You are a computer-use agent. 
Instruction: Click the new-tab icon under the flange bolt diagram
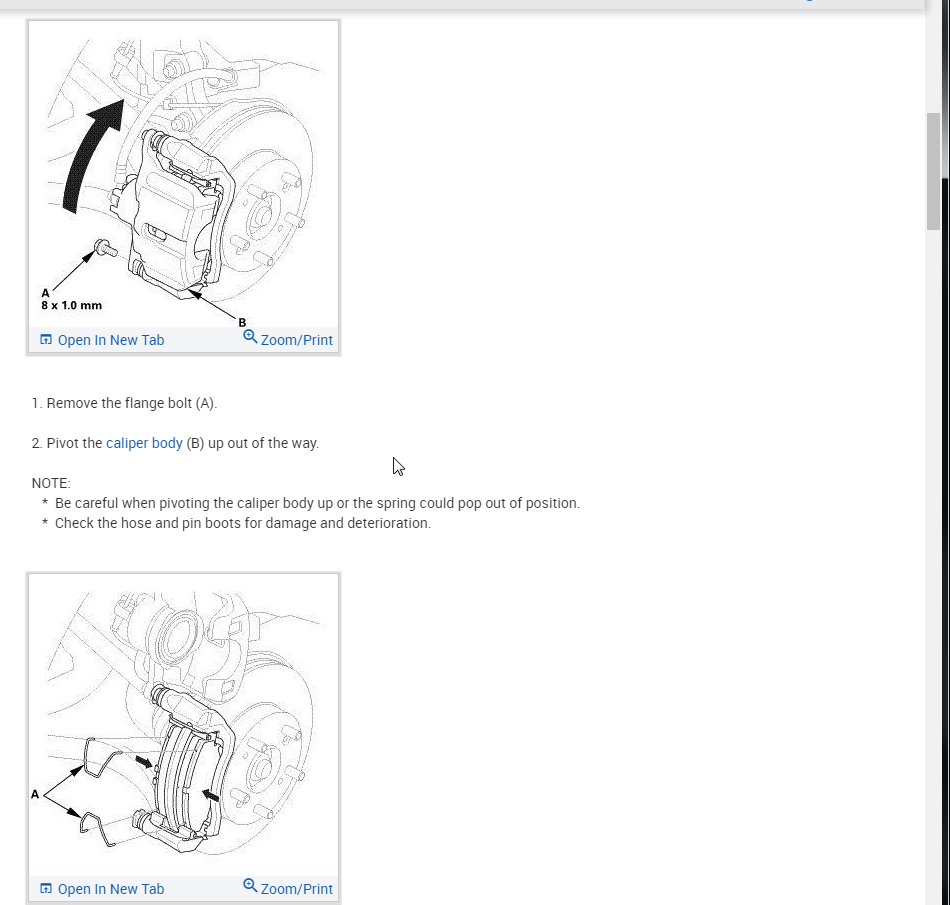46,339
